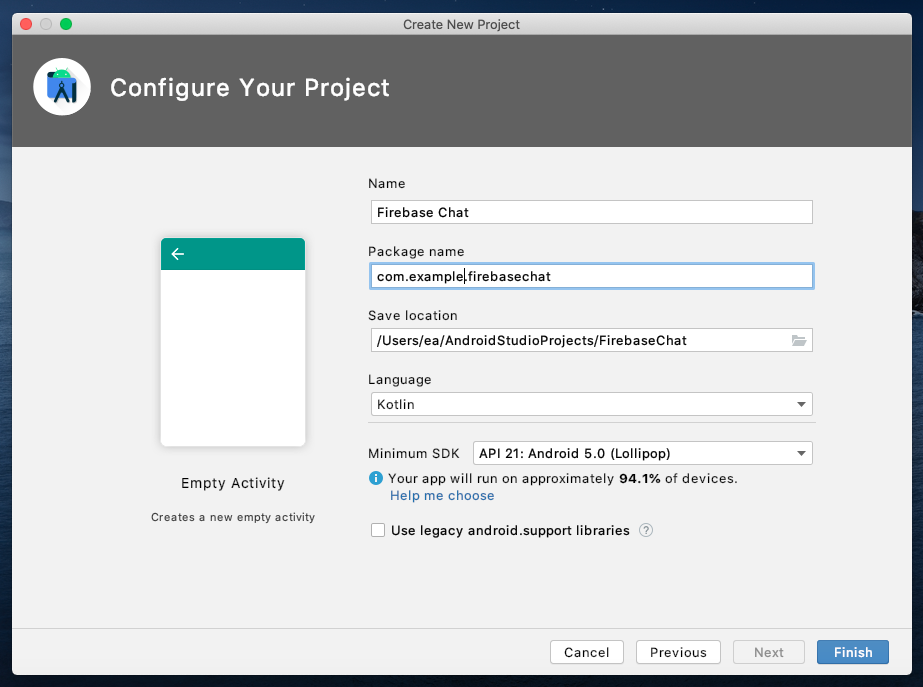Viewport: 923px width, 687px height.
Task: Click the help question mark beside legacy libraries
Action: point(646,530)
